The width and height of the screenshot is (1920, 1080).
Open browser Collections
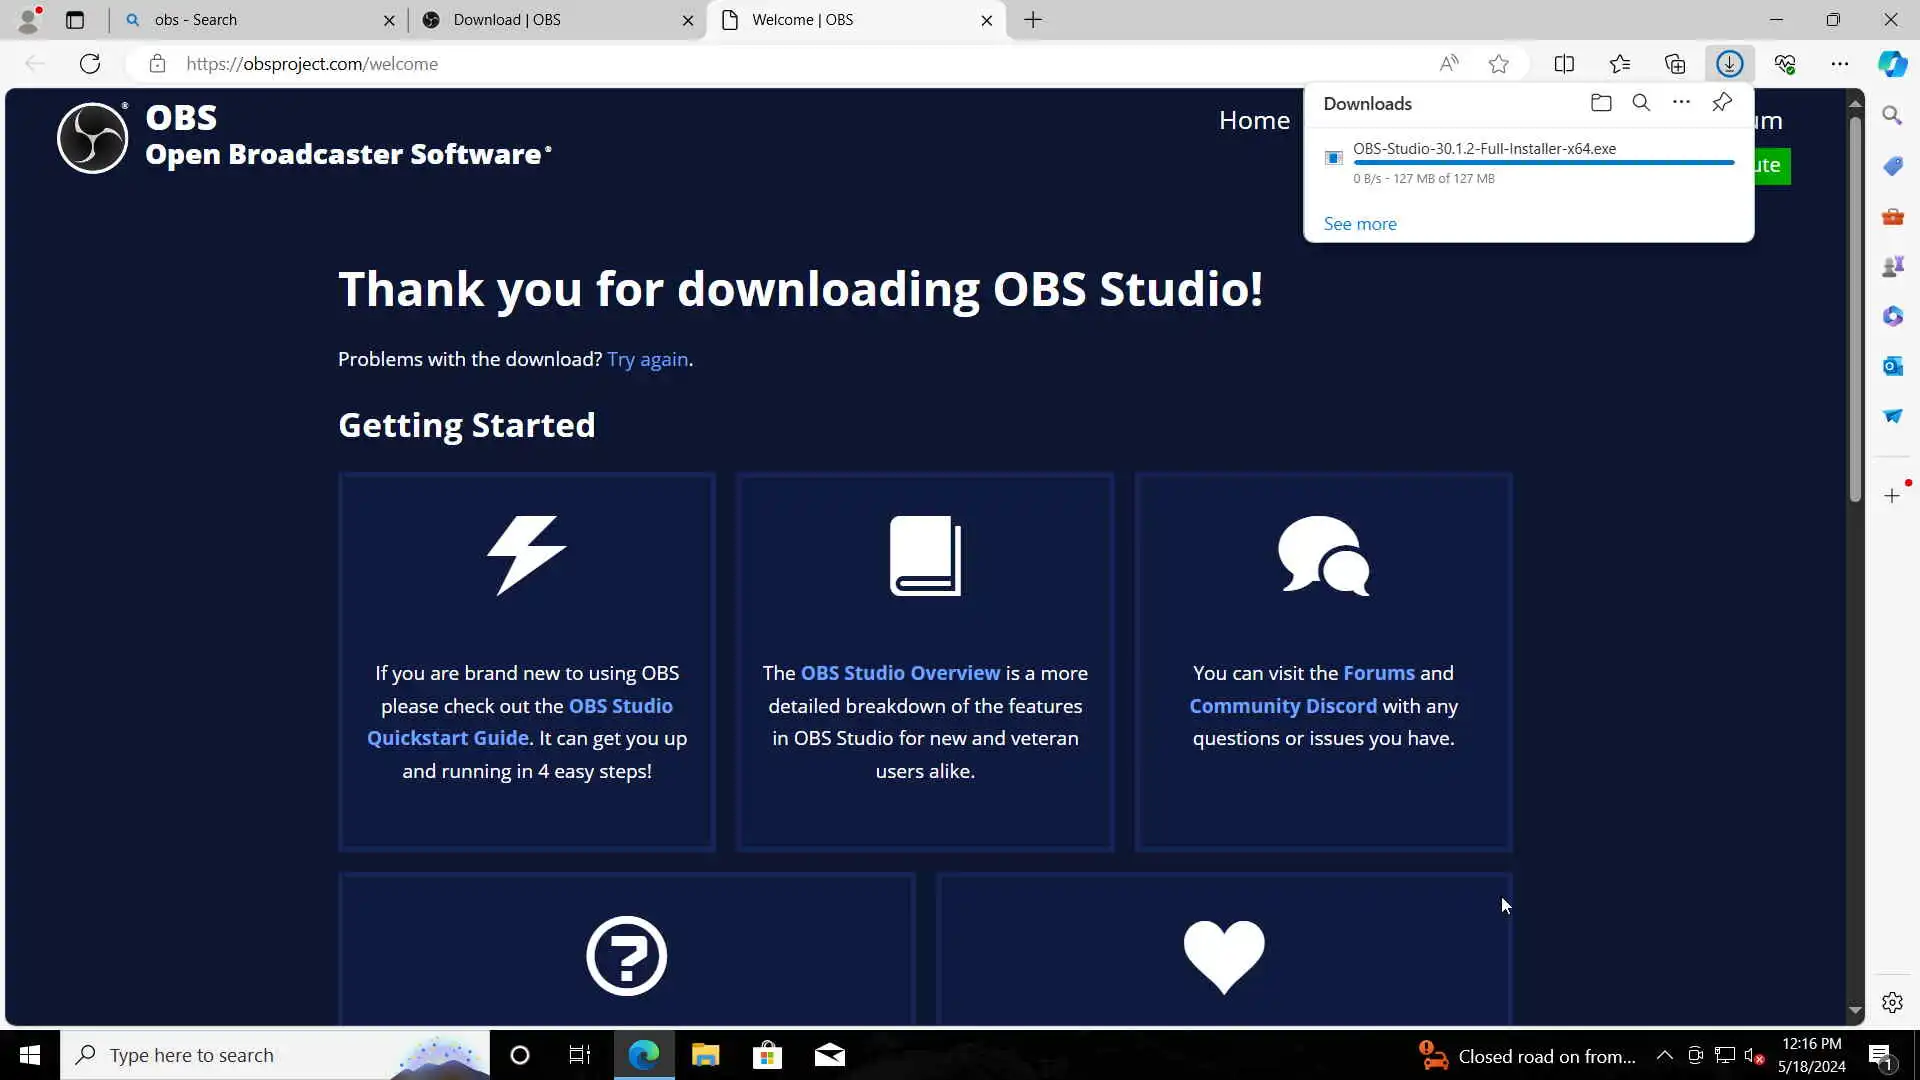pyautogui.click(x=1675, y=64)
